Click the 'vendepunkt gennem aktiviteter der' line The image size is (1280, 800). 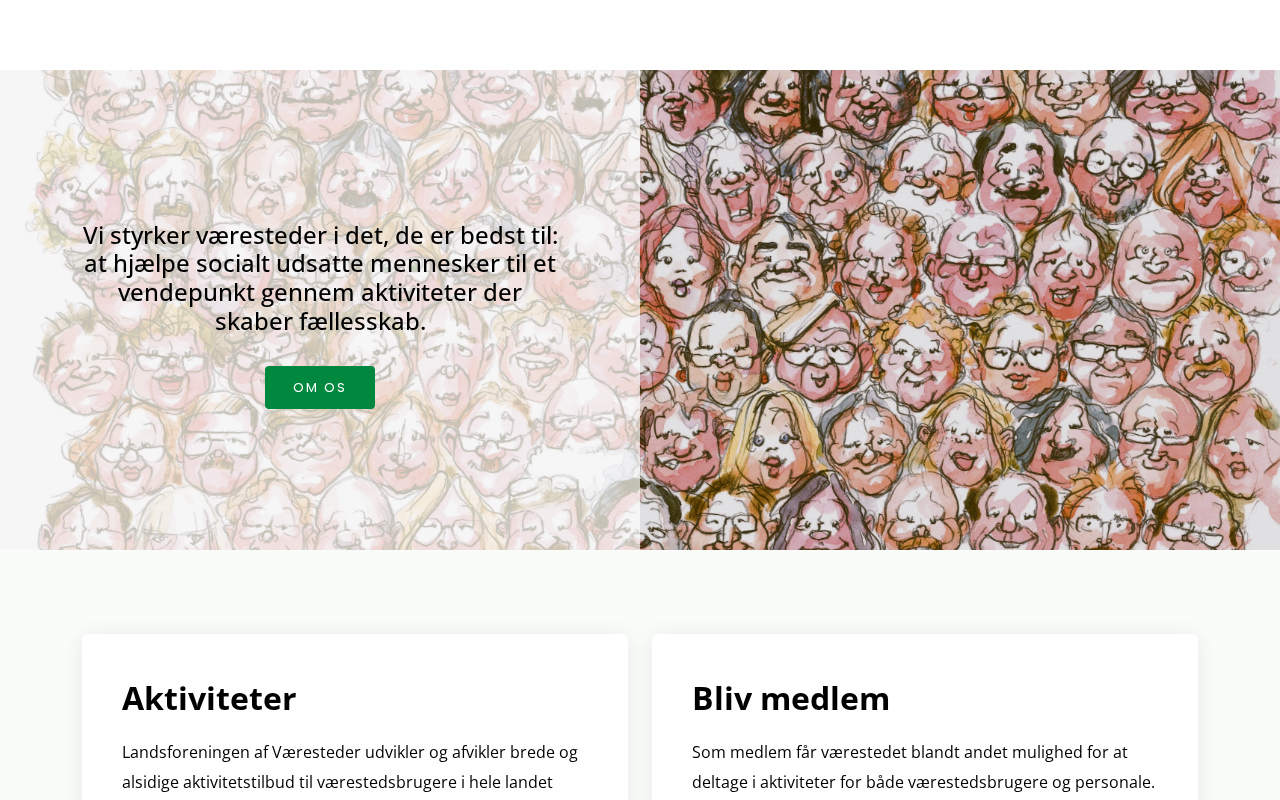click(x=320, y=292)
